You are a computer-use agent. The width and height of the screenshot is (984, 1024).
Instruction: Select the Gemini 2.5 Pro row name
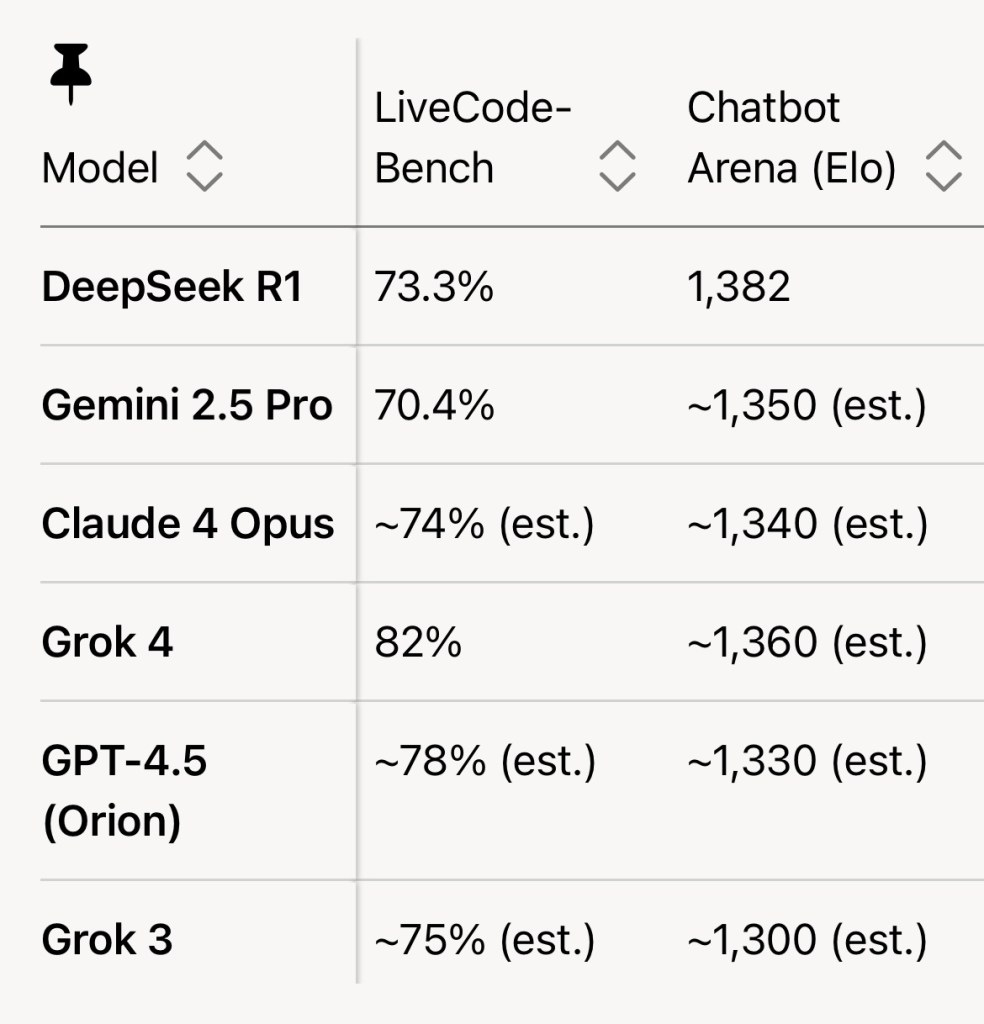click(x=187, y=405)
